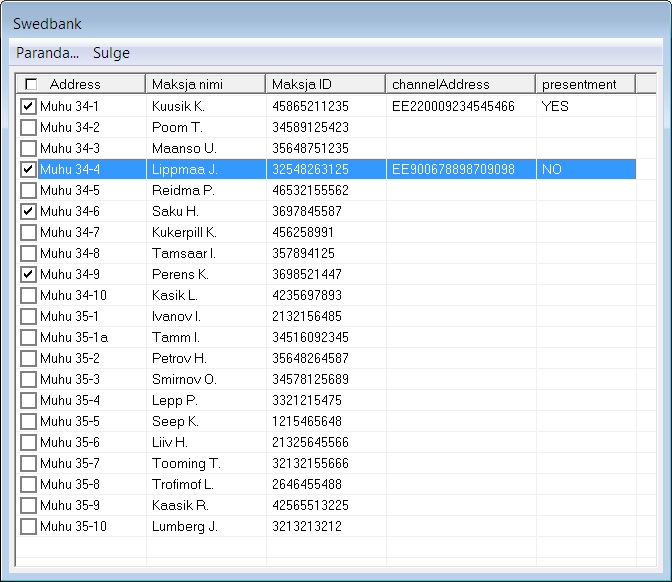The image size is (672, 582).
Task: Sort by the Maksja nimi column header
Action: [x=206, y=84]
